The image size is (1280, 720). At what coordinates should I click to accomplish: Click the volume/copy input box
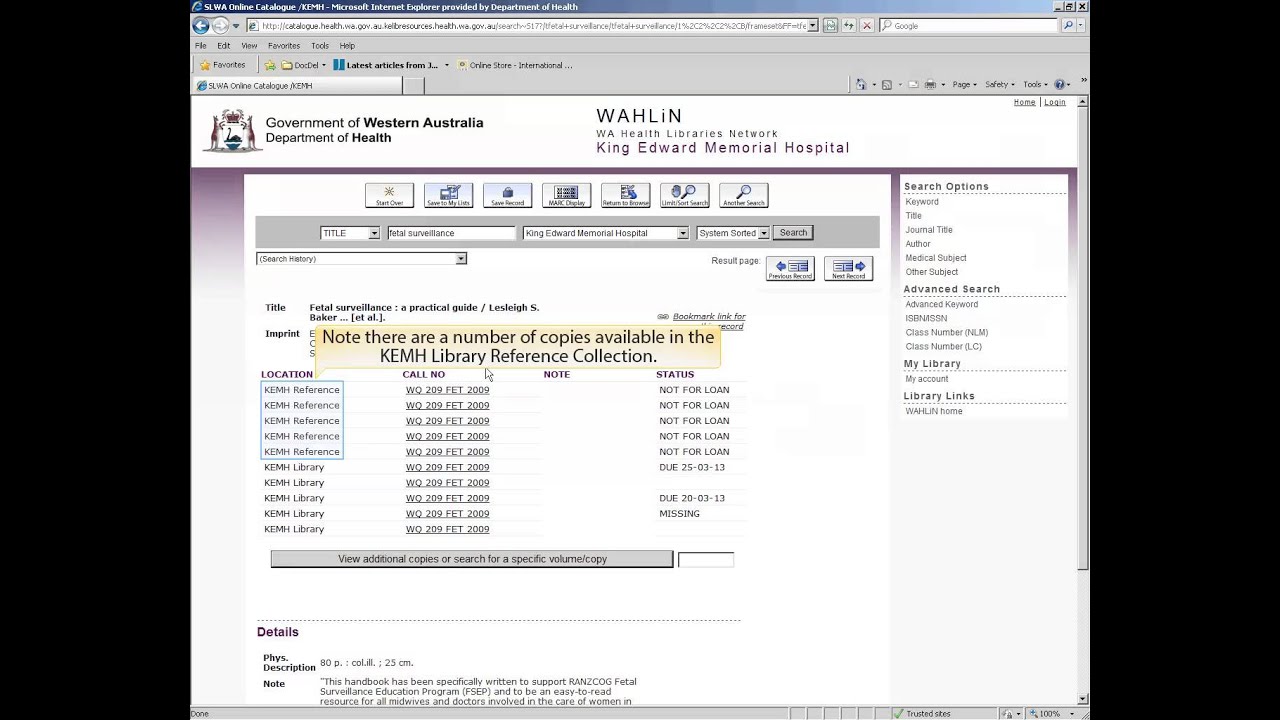(x=706, y=559)
